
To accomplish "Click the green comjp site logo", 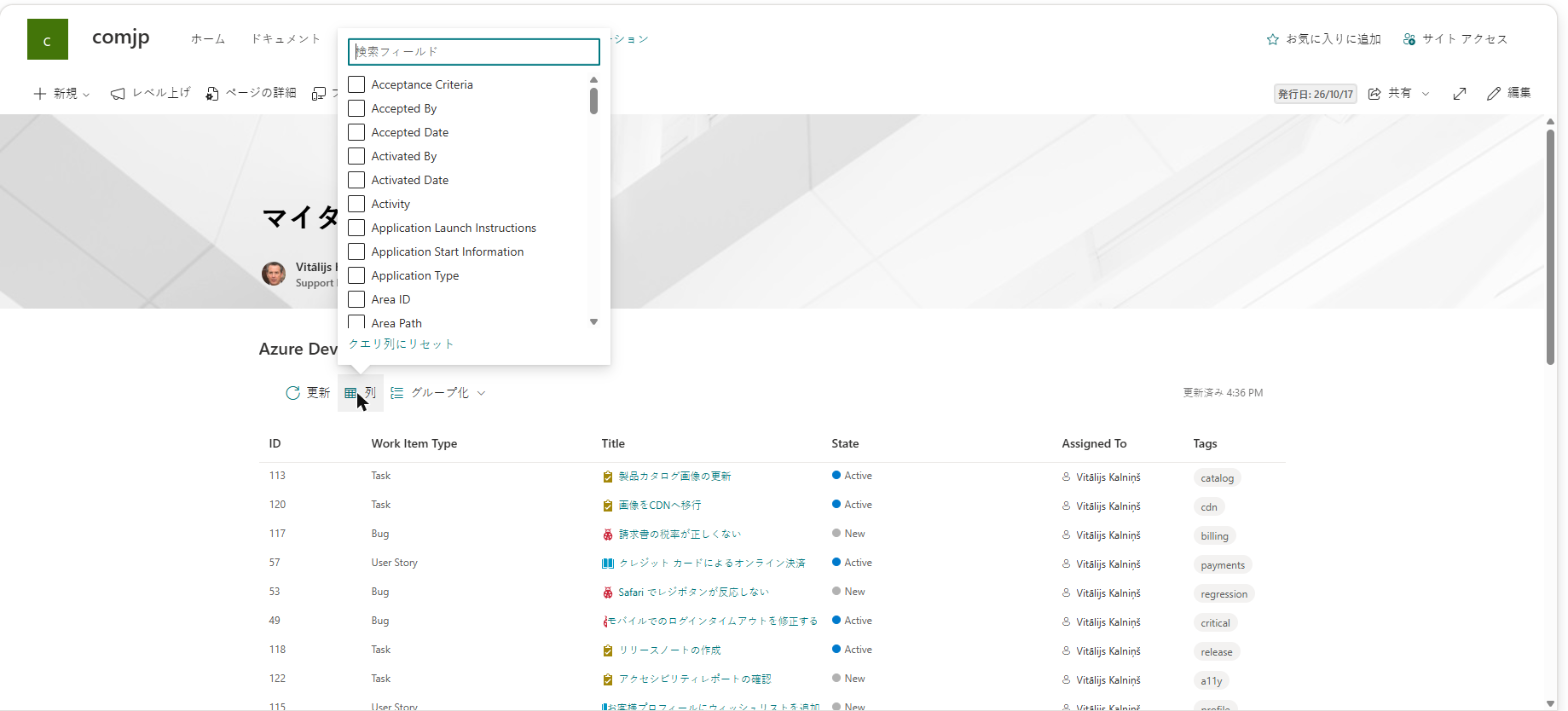I will (x=48, y=40).
